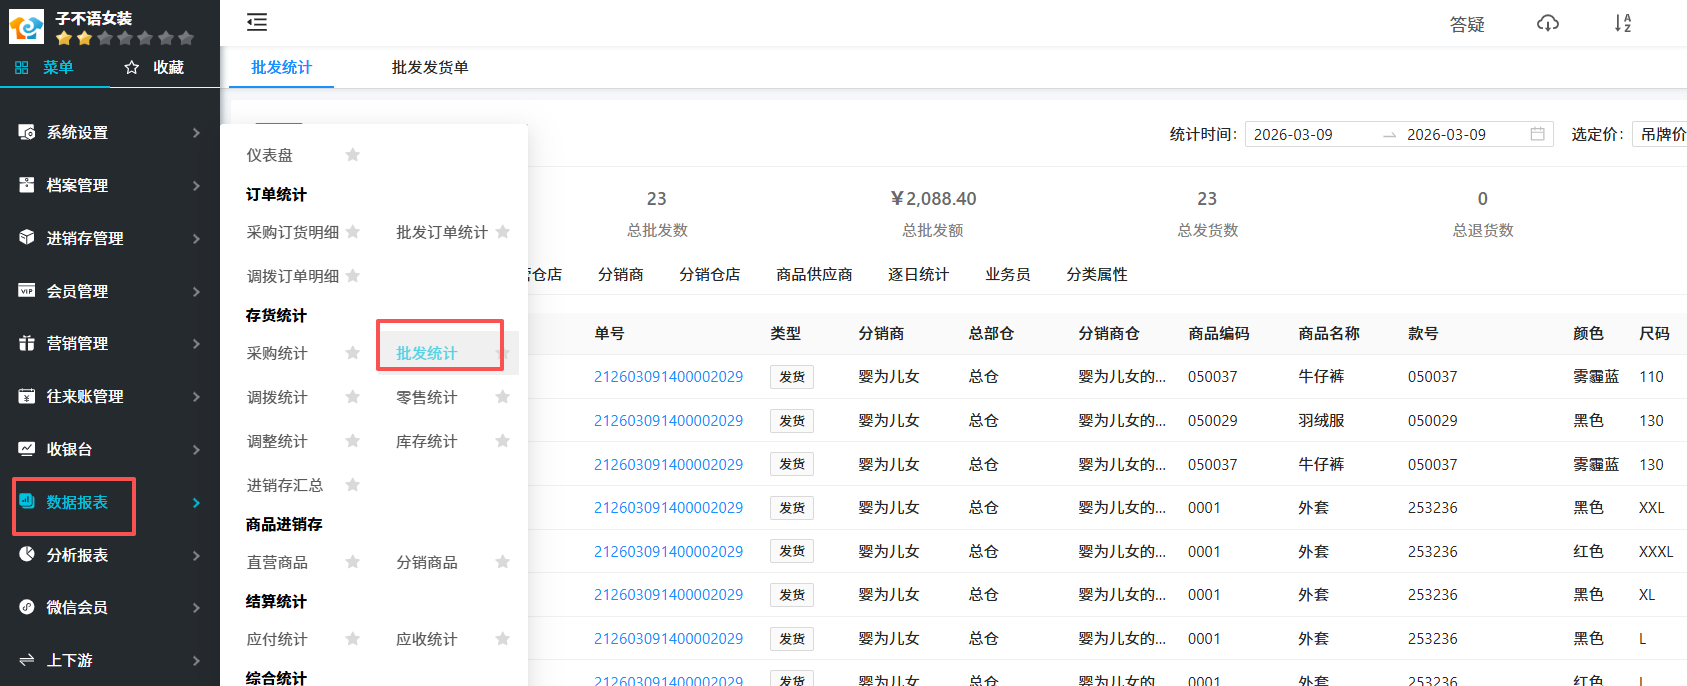The image size is (1687, 686).
Task: Expand 进销存管理 menu
Action: click(x=110, y=238)
